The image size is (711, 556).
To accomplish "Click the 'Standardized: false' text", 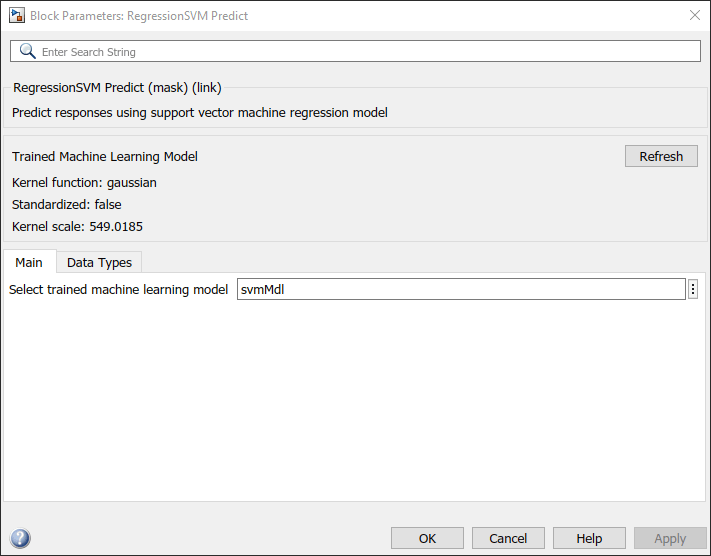I will coord(66,204).
